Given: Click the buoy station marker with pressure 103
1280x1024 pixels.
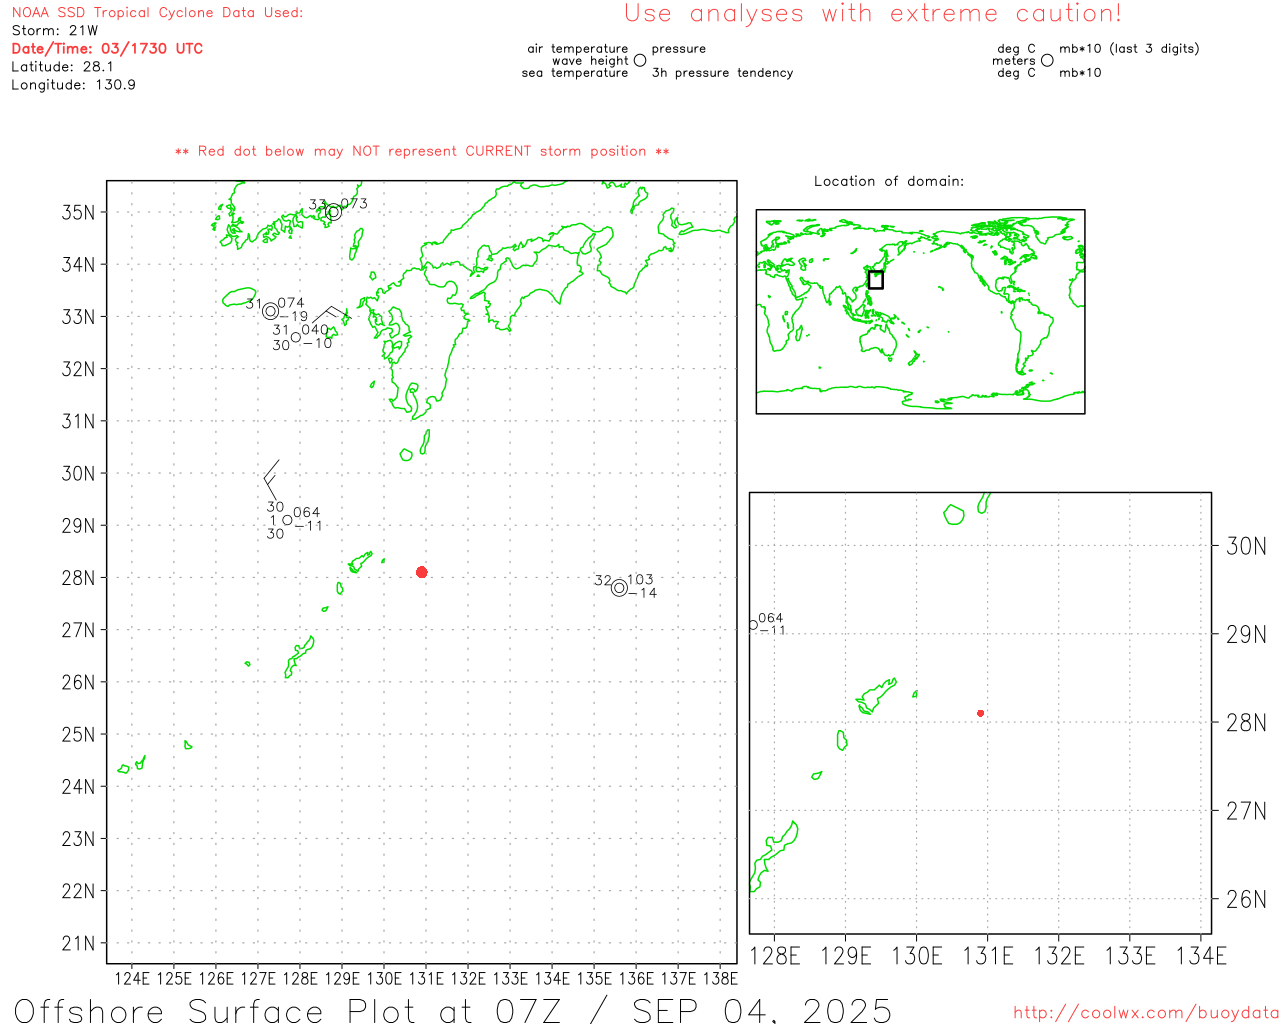Looking at the screenshot, I should 620,588.
